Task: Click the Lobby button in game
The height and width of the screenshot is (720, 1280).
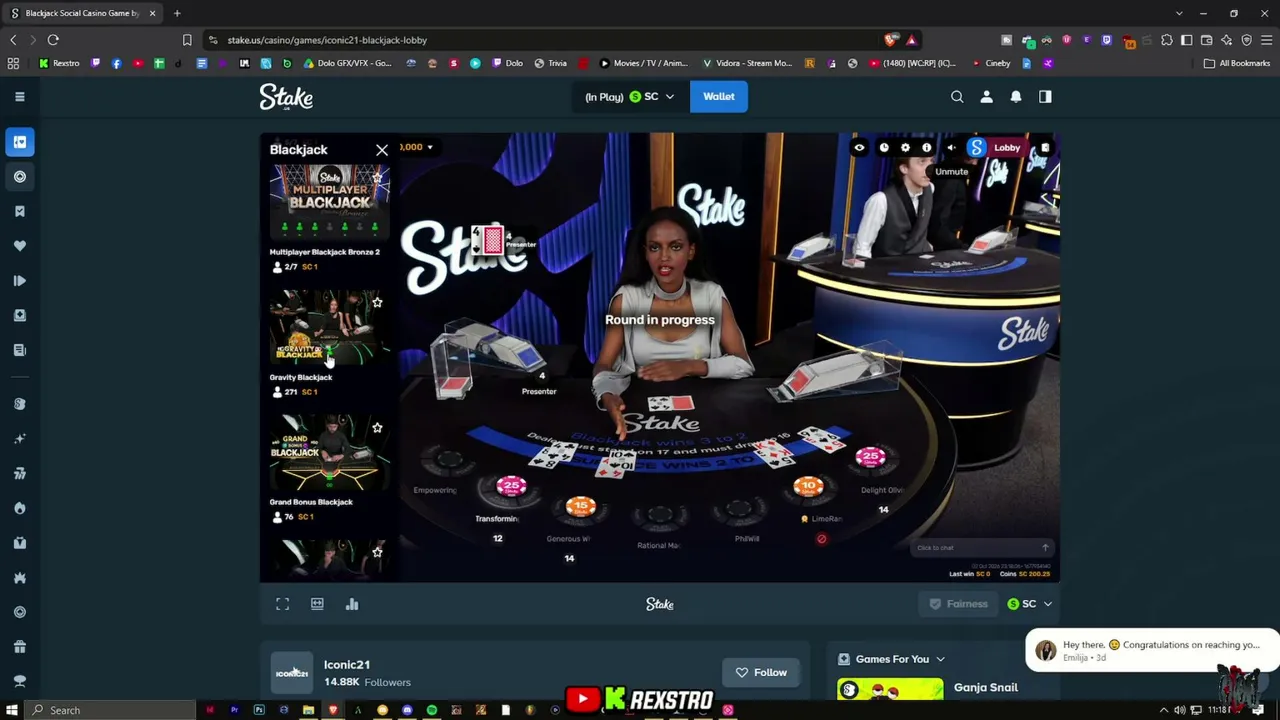Action: click(x=1007, y=148)
